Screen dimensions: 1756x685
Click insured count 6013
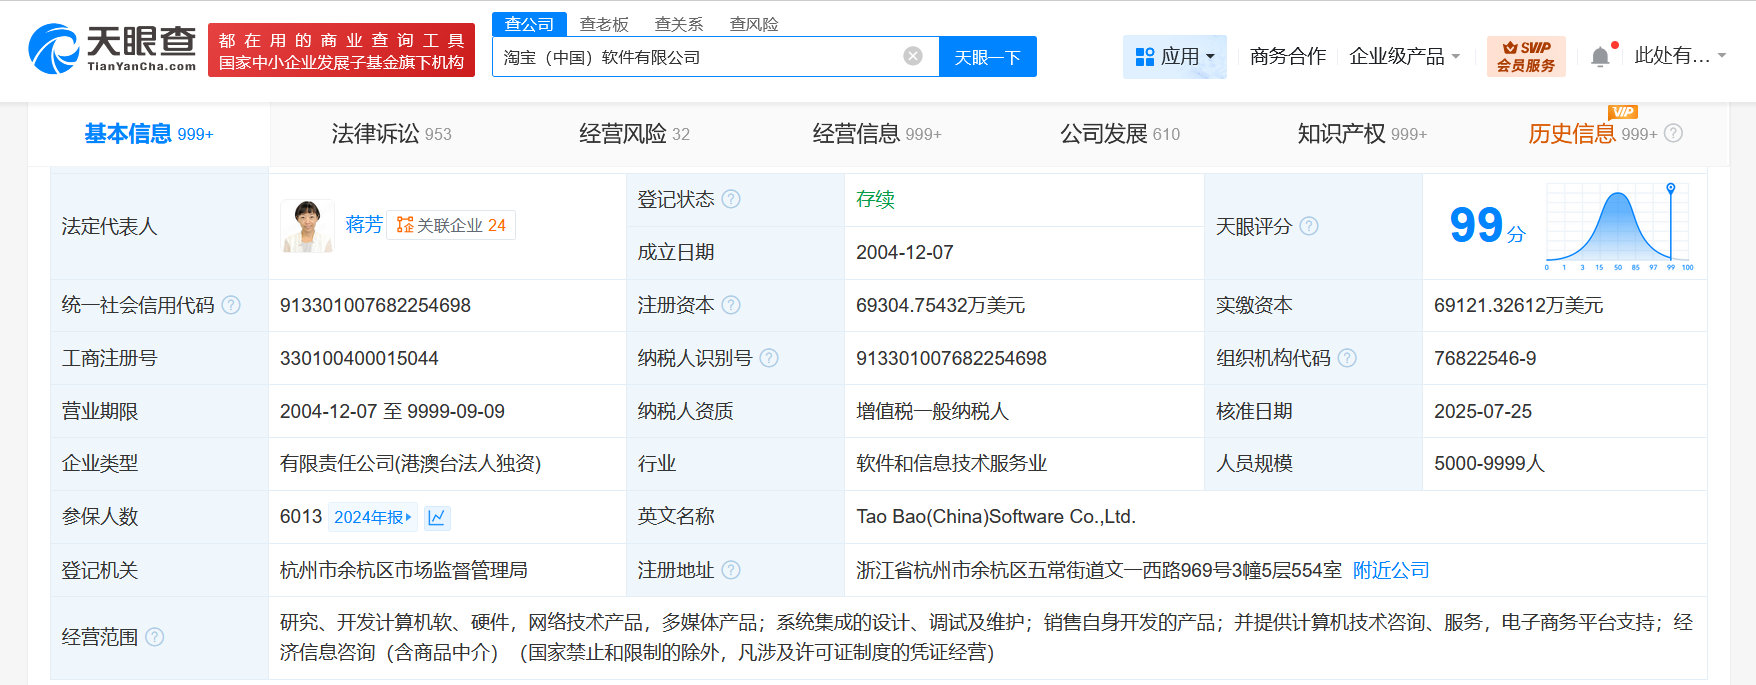[300, 517]
